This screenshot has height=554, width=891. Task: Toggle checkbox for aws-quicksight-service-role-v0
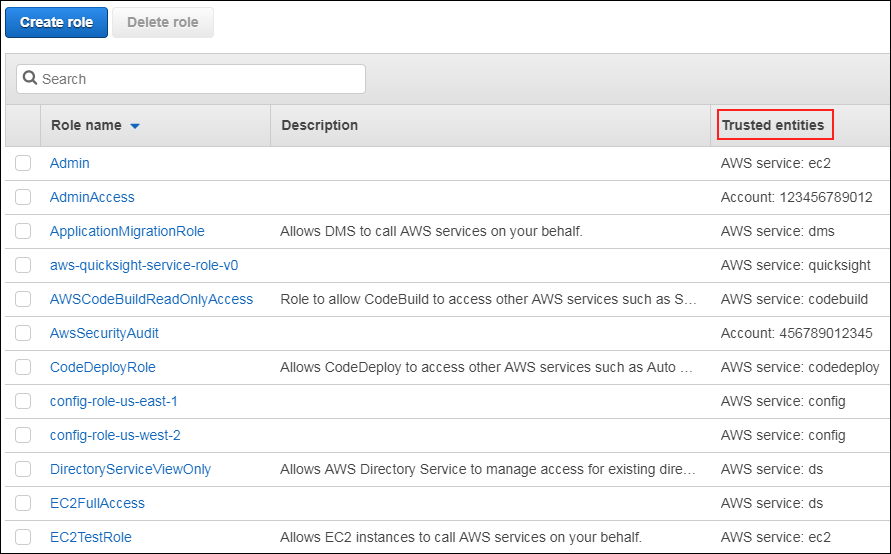pyautogui.click(x=23, y=265)
